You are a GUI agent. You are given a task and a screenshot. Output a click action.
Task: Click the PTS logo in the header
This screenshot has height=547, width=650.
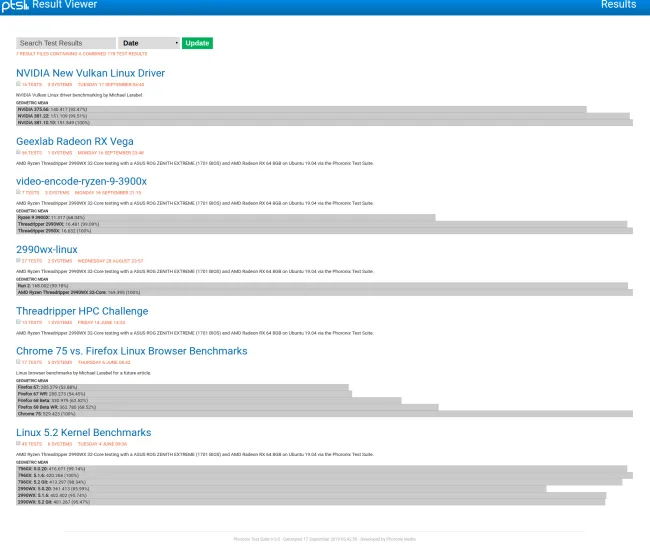(x=15, y=5)
